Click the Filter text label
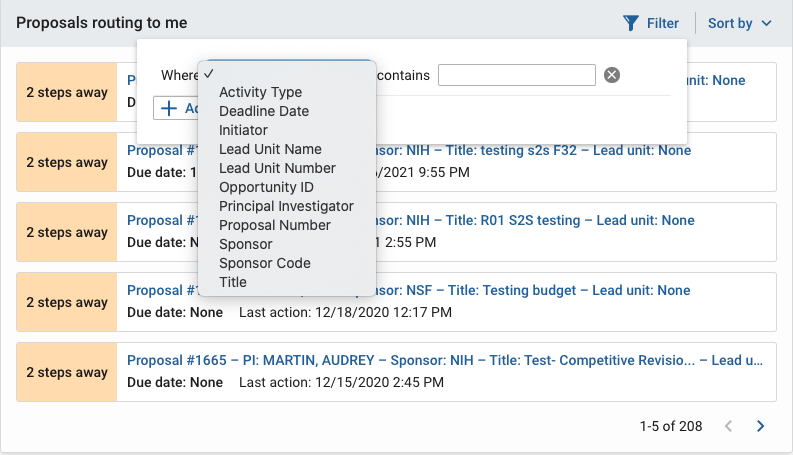Viewport: 793px width, 455px height. coord(663,23)
